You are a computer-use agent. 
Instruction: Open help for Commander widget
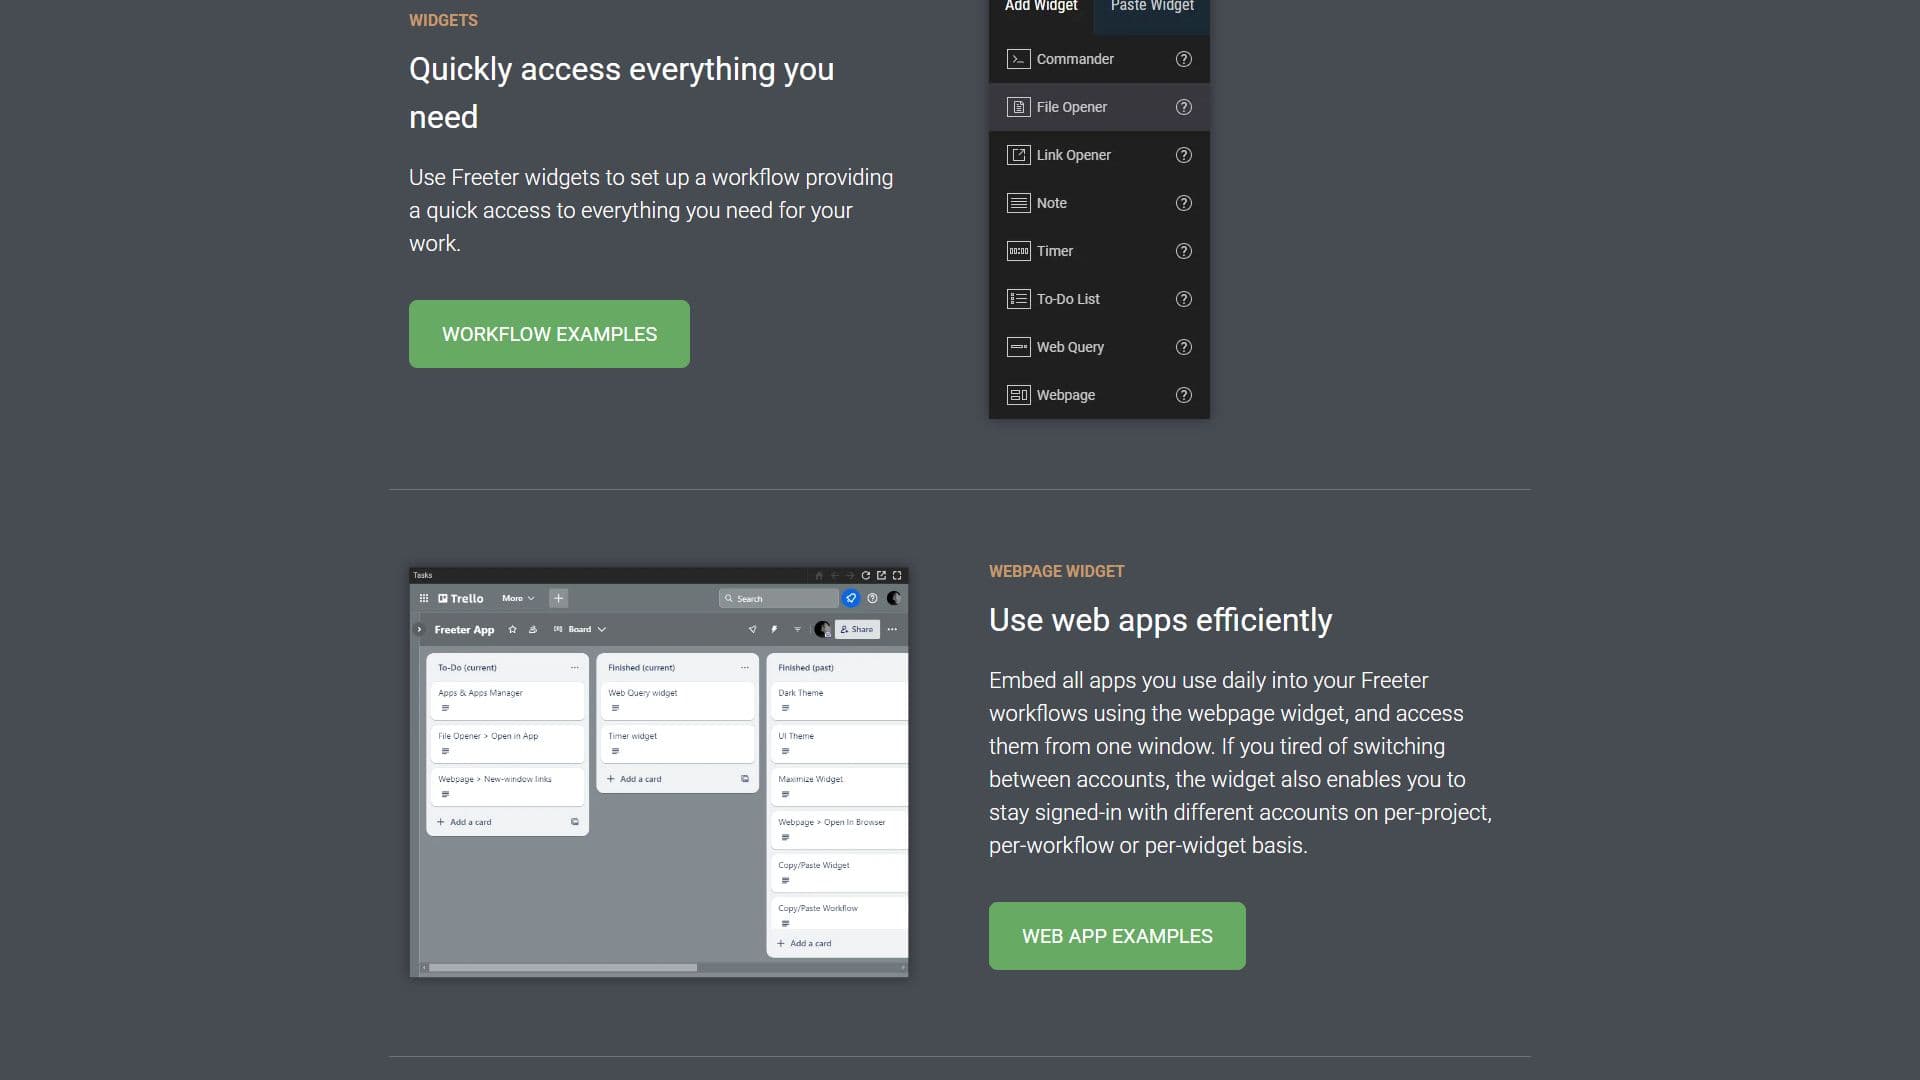tap(1184, 59)
